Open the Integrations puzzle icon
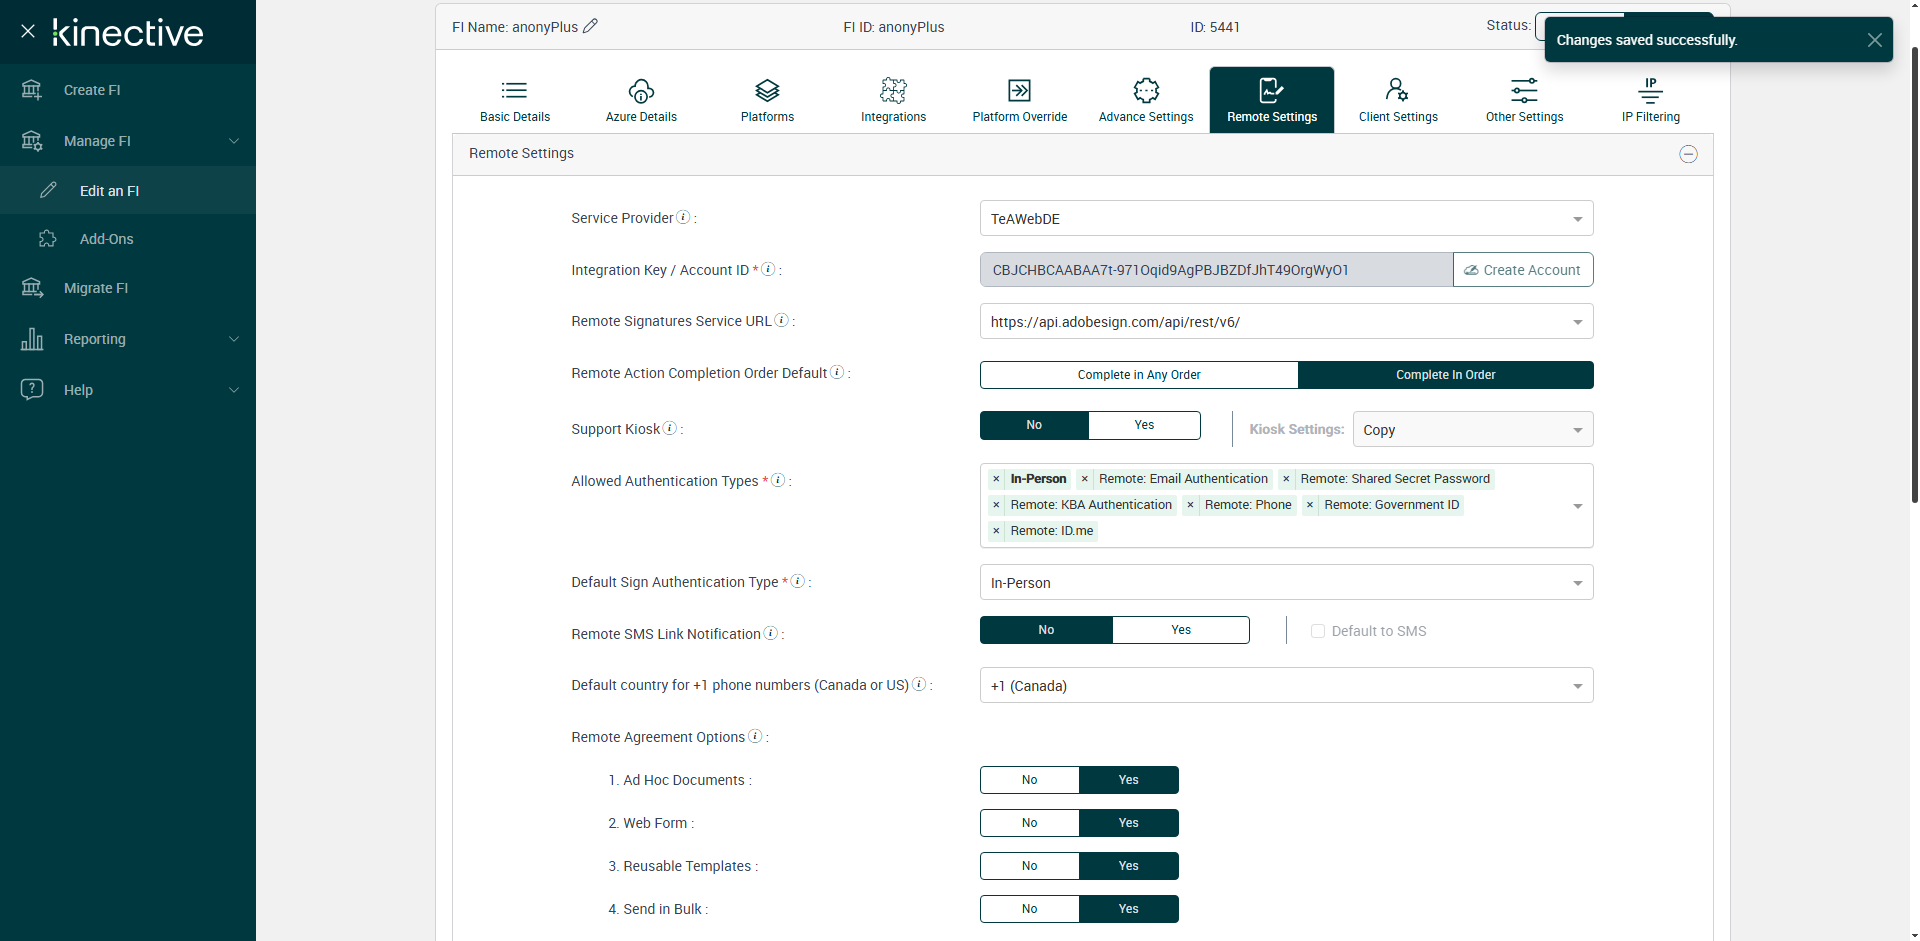This screenshot has width=1920, height=941. (893, 91)
